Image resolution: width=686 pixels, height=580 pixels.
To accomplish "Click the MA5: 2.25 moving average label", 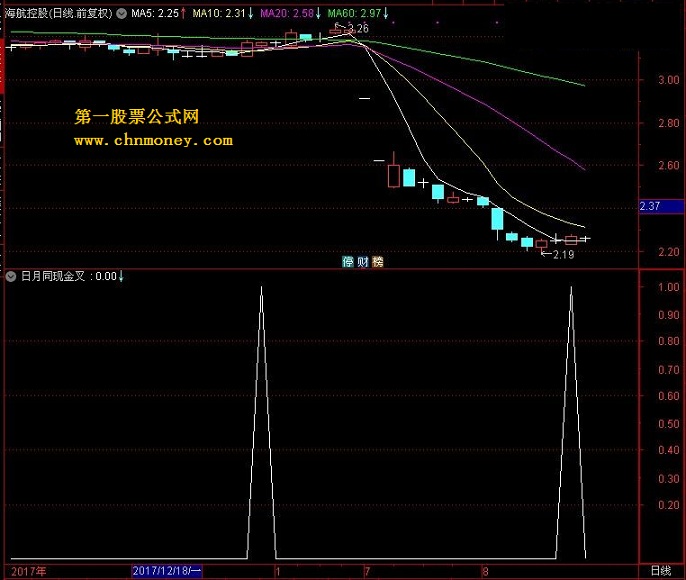I will click(x=155, y=14).
